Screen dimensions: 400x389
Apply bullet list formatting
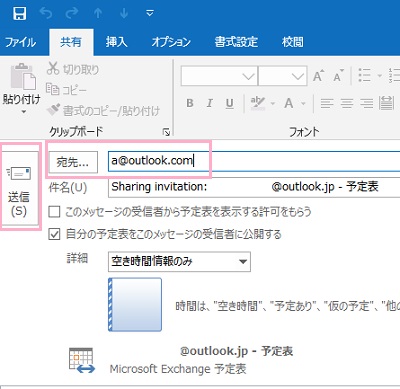(364, 76)
